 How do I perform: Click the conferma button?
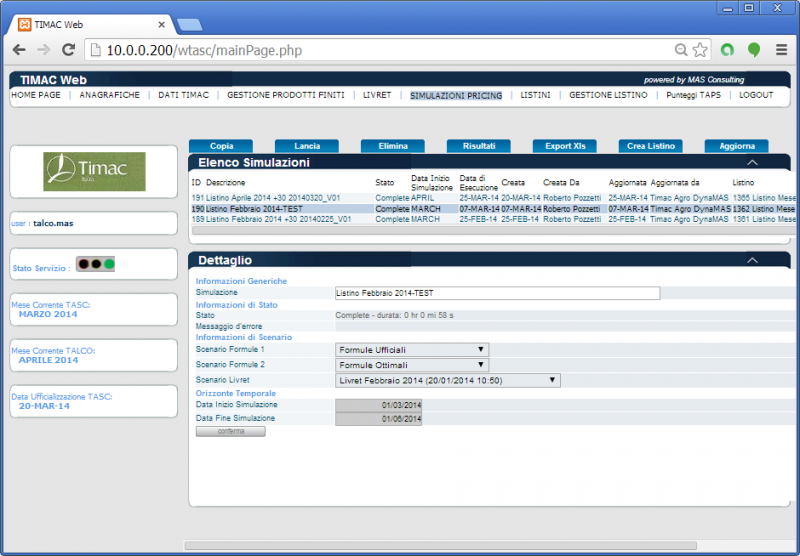230,431
